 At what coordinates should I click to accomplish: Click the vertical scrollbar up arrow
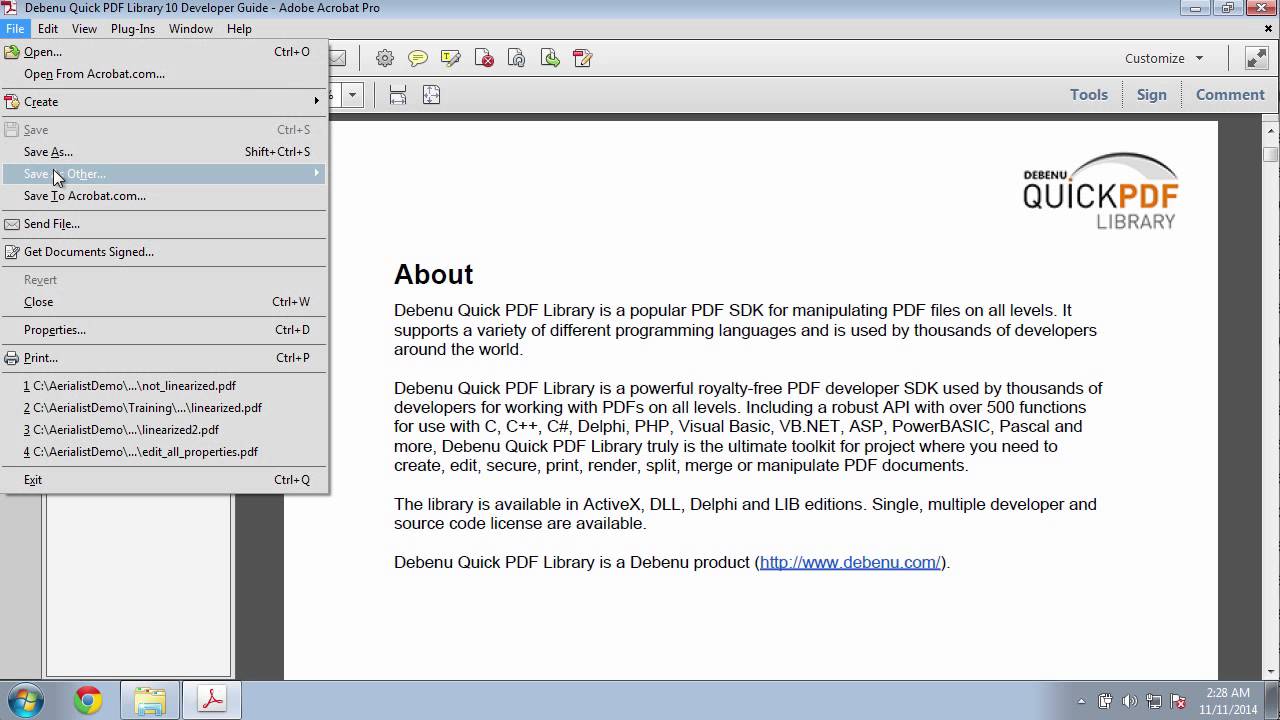1271,131
